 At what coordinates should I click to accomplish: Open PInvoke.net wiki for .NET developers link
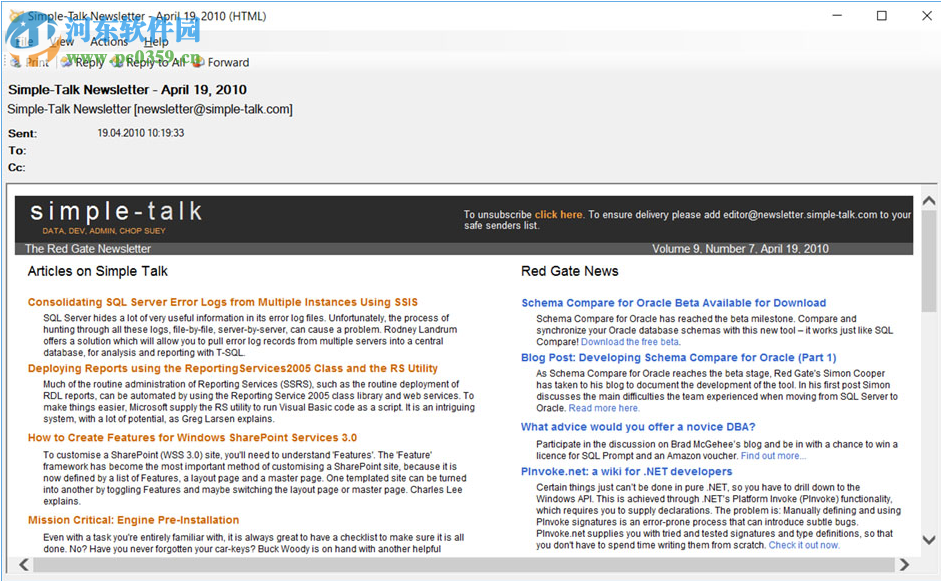(x=627, y=471)
